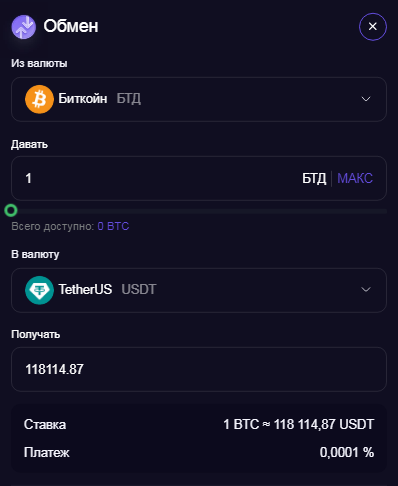Expand the Биткойн currency chevron
Image resolution: width=398 pixels, height=486 pixels.
coord(366,99)
